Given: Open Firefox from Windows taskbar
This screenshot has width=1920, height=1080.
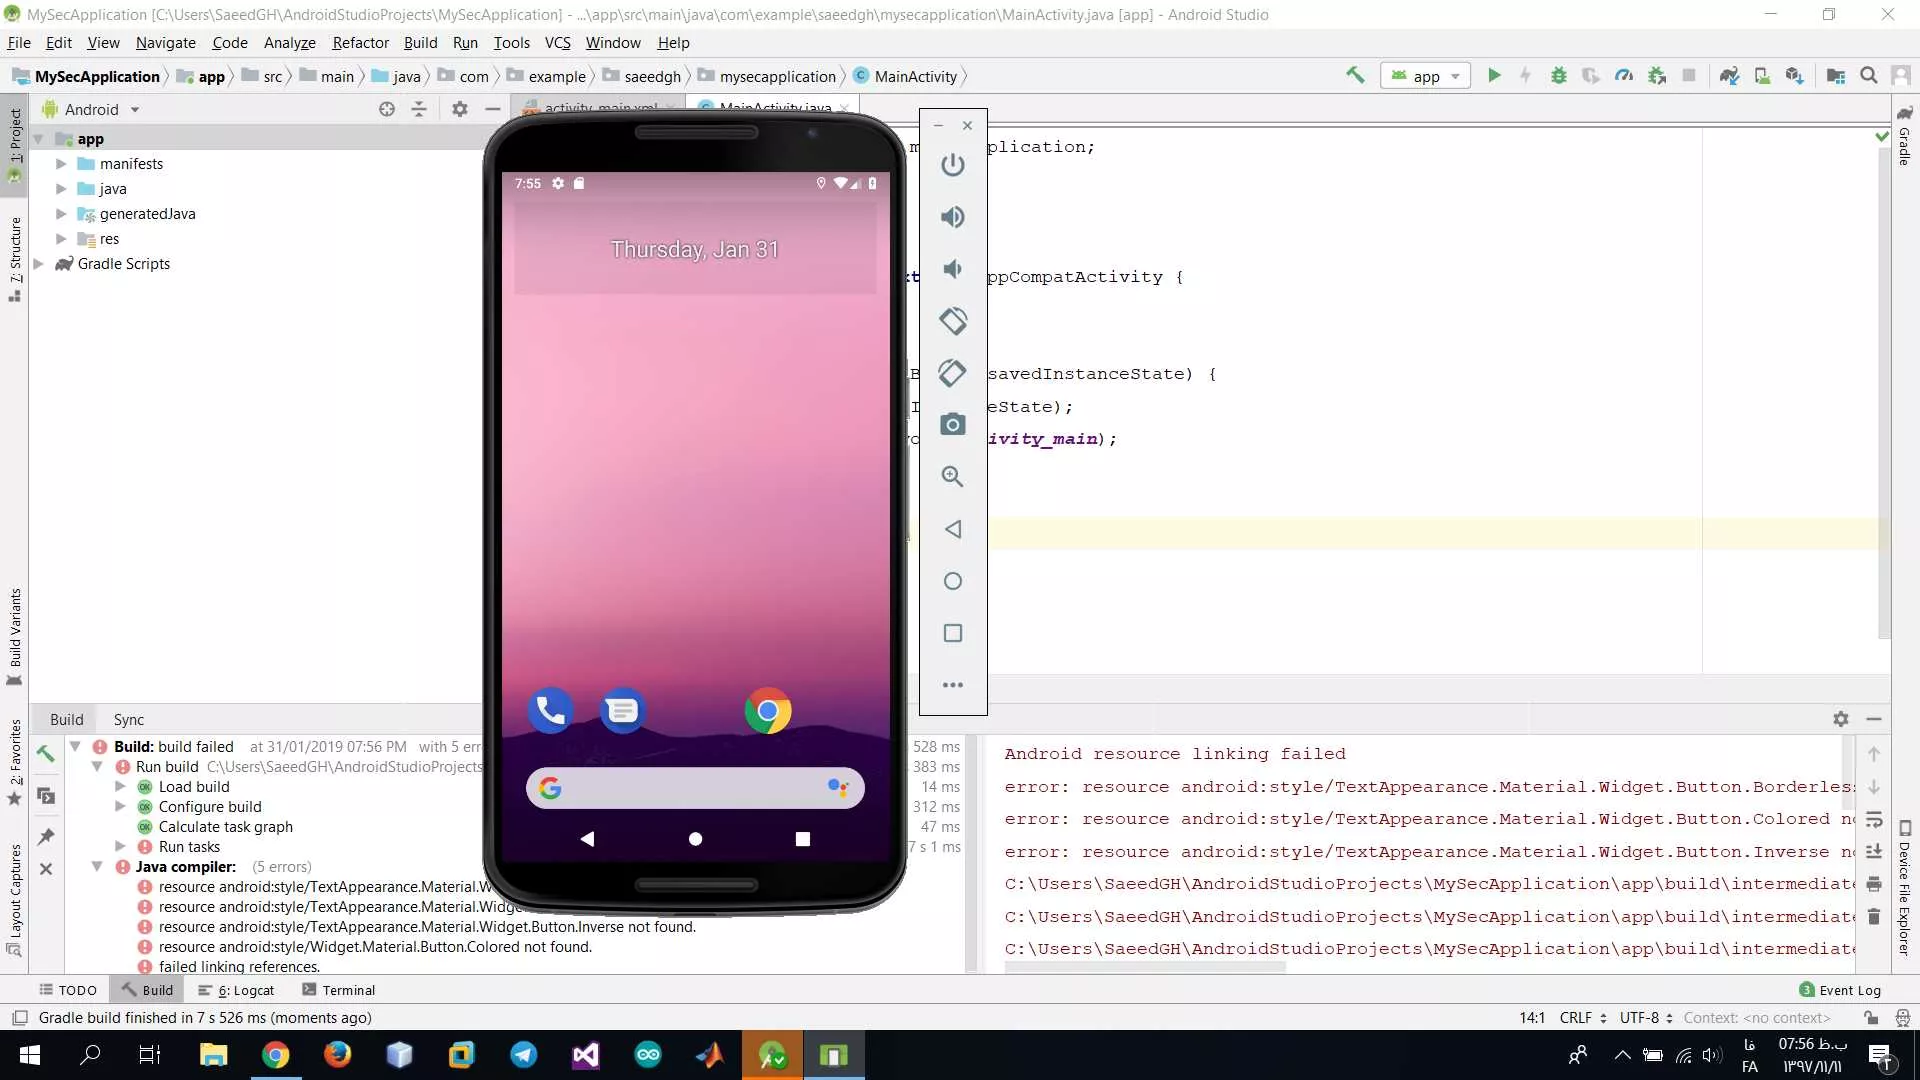Looking at the screenshot, I should pos(338,1055).
